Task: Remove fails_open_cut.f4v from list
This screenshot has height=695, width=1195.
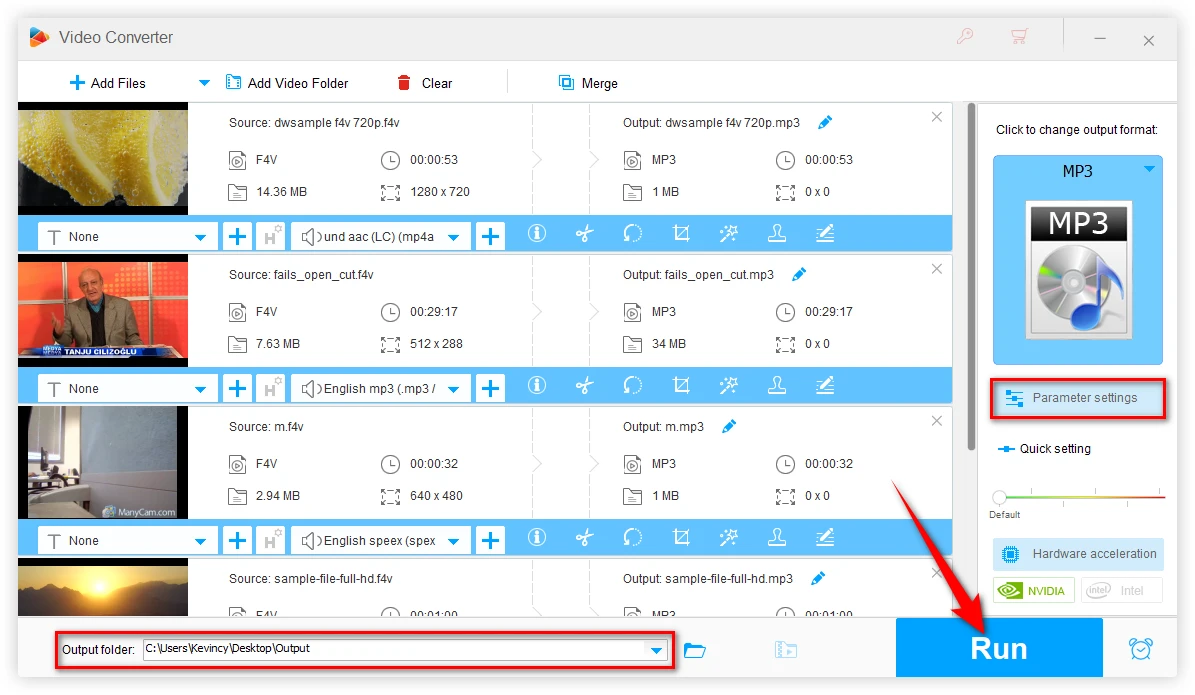Action: tap(937, 269)
